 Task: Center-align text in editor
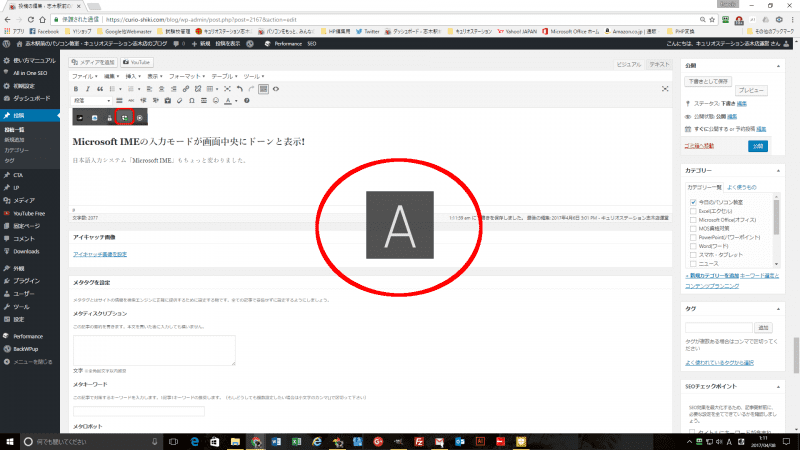[x=161, y=89]
